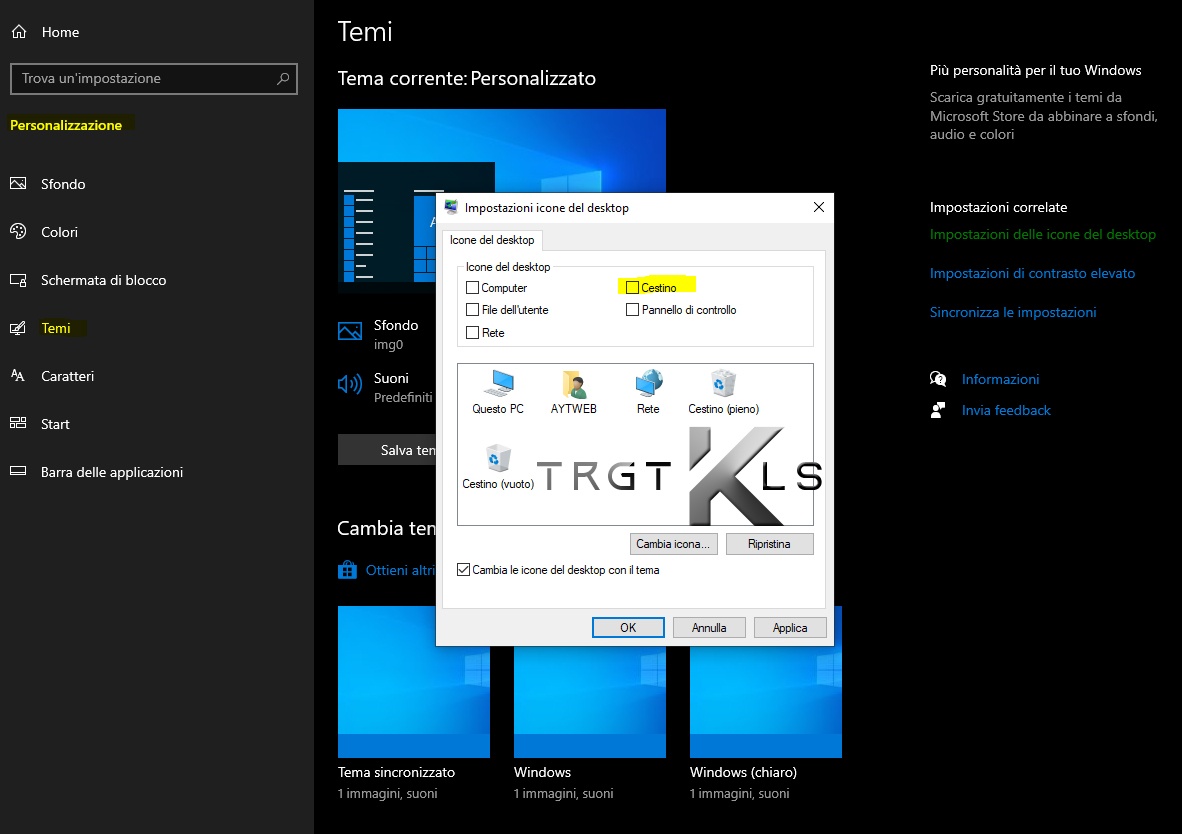This screenshot has width=1182, height=834.
Task: Select the Cestino (vuoto) icon
Action: [x=497, y=460]
